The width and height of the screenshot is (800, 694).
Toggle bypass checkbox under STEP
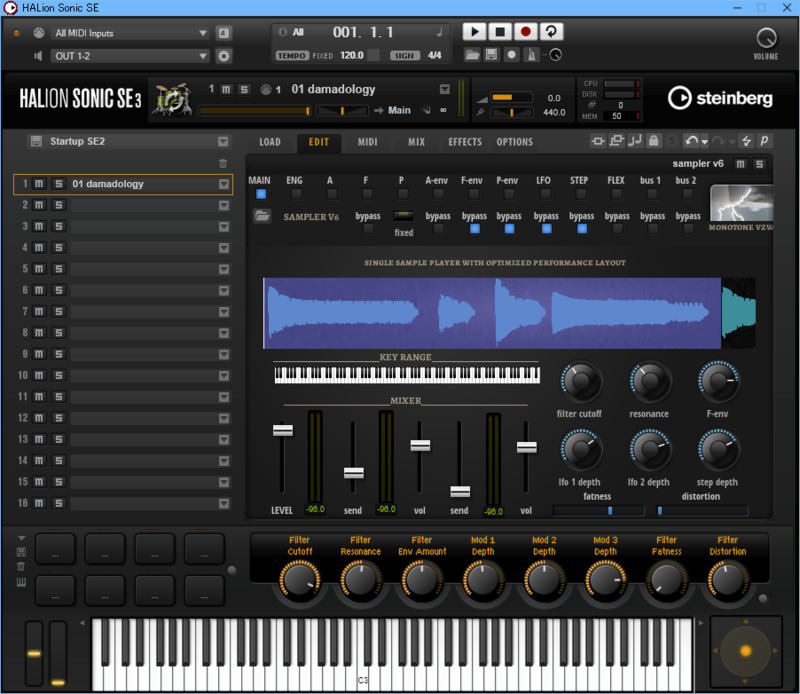coord(582,229)
